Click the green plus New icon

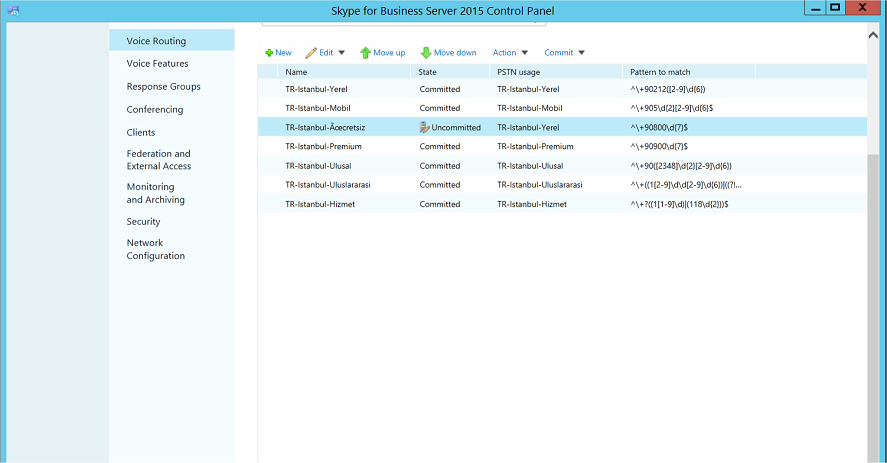click(269, 53)
